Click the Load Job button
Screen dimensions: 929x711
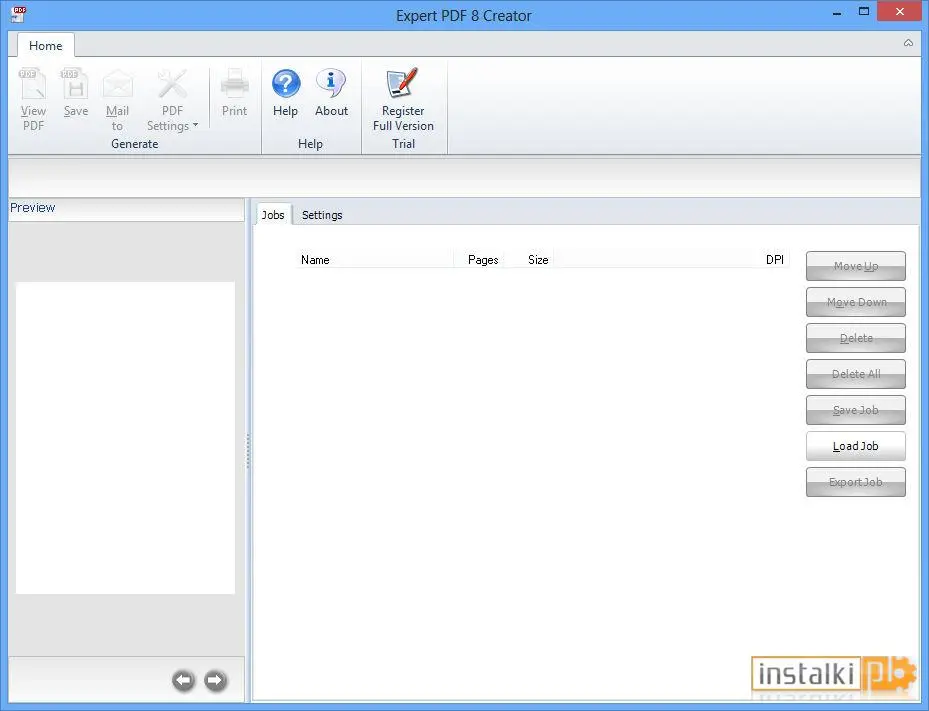tap(856, 446)
